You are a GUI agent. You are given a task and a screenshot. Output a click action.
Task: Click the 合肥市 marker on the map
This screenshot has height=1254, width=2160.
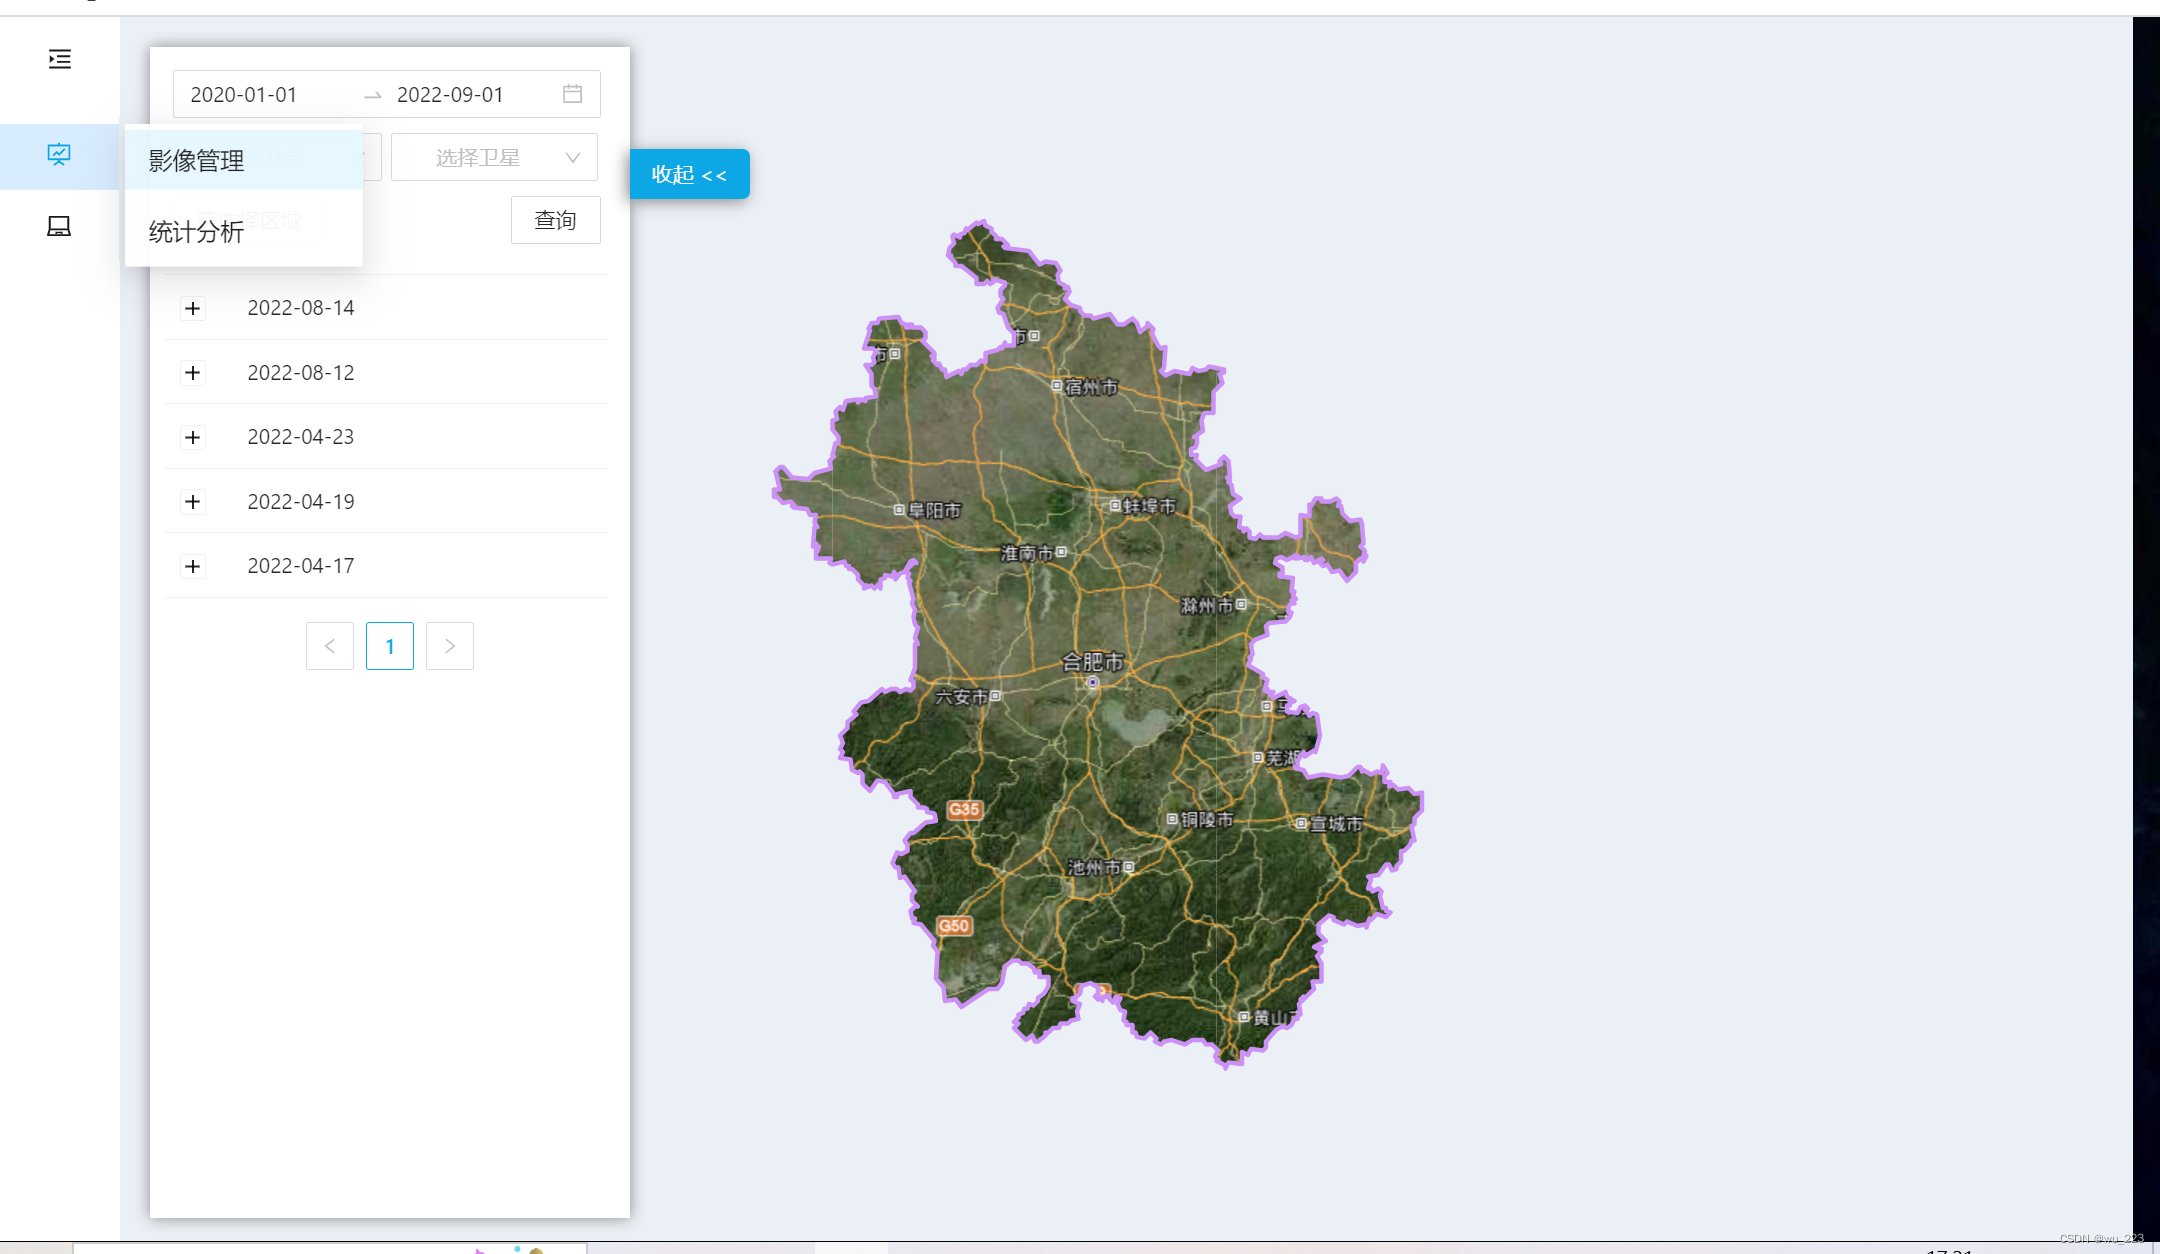click(1094, 661)
